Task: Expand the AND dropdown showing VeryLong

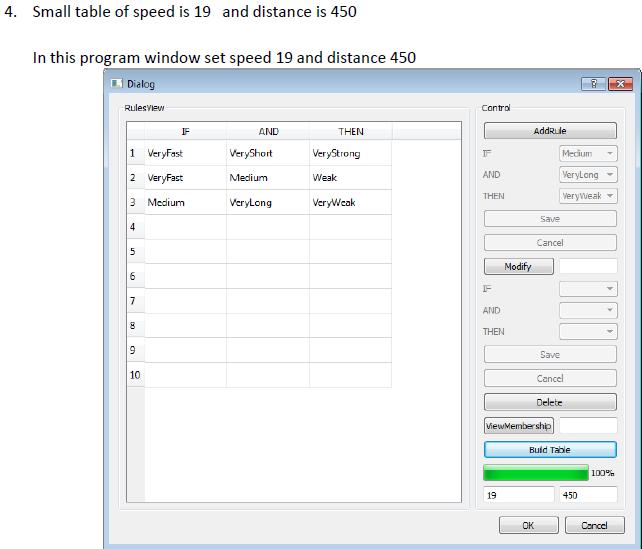Action: [588, 175]
